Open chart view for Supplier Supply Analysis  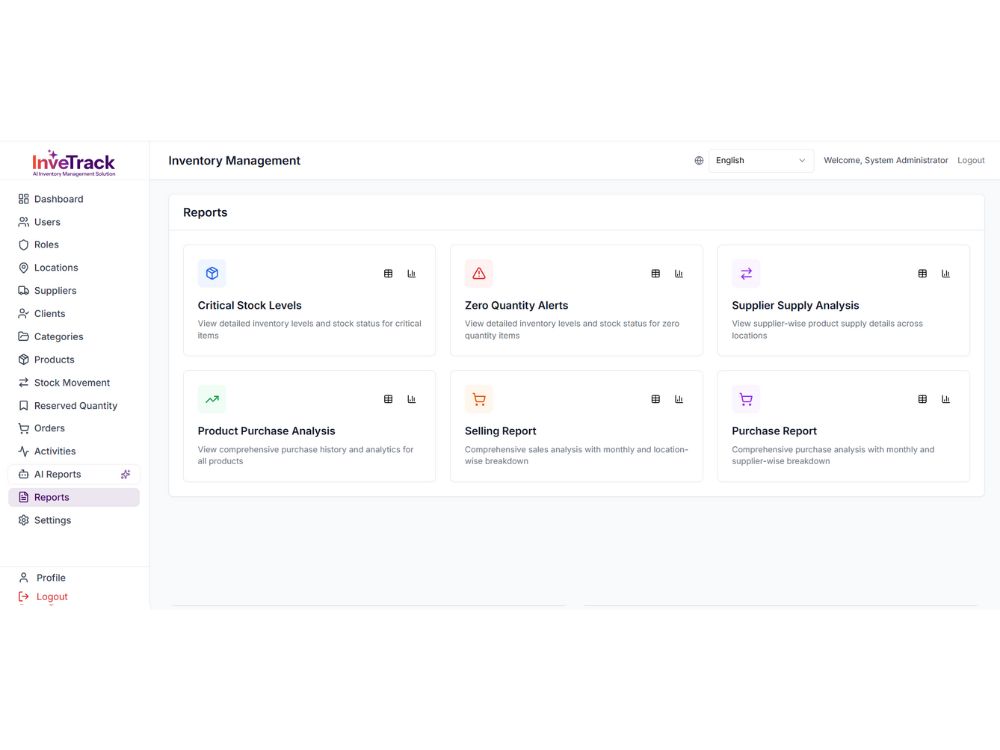(x=946, y=274)
